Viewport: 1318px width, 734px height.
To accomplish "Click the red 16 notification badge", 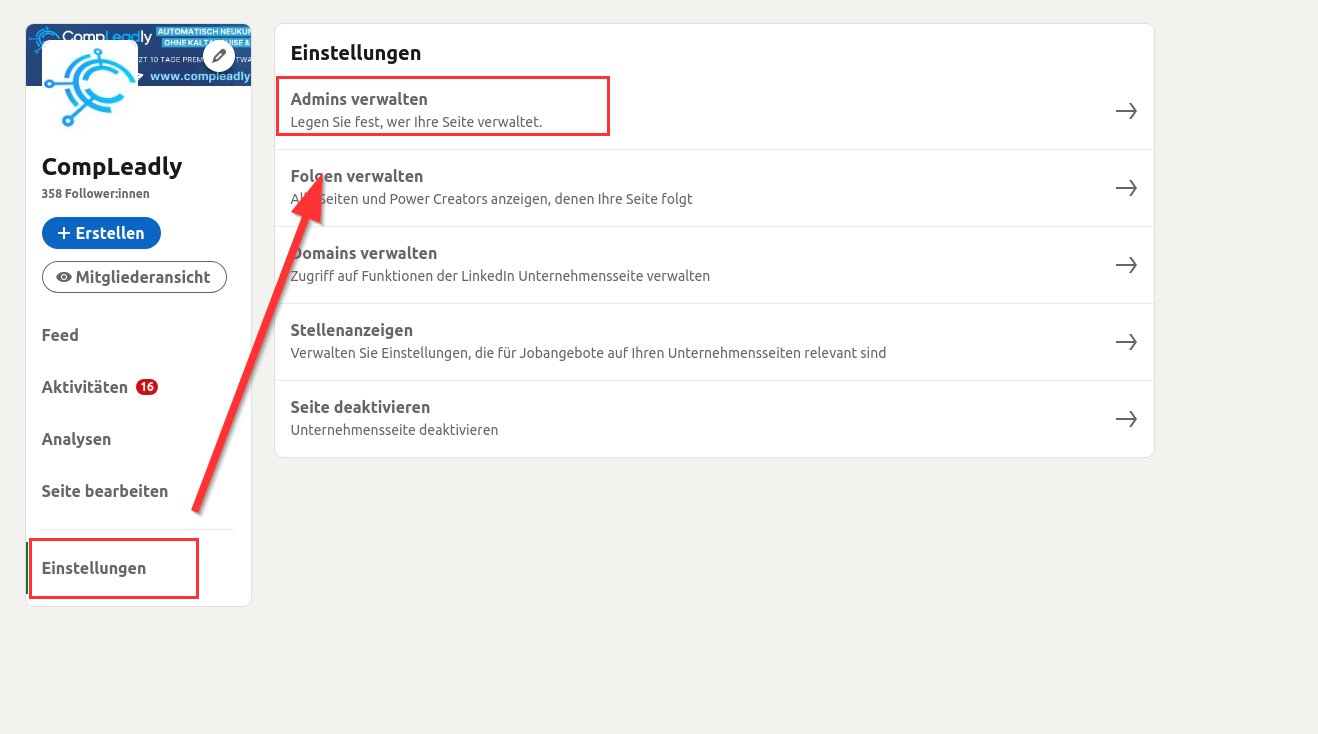I will (147, 387).
